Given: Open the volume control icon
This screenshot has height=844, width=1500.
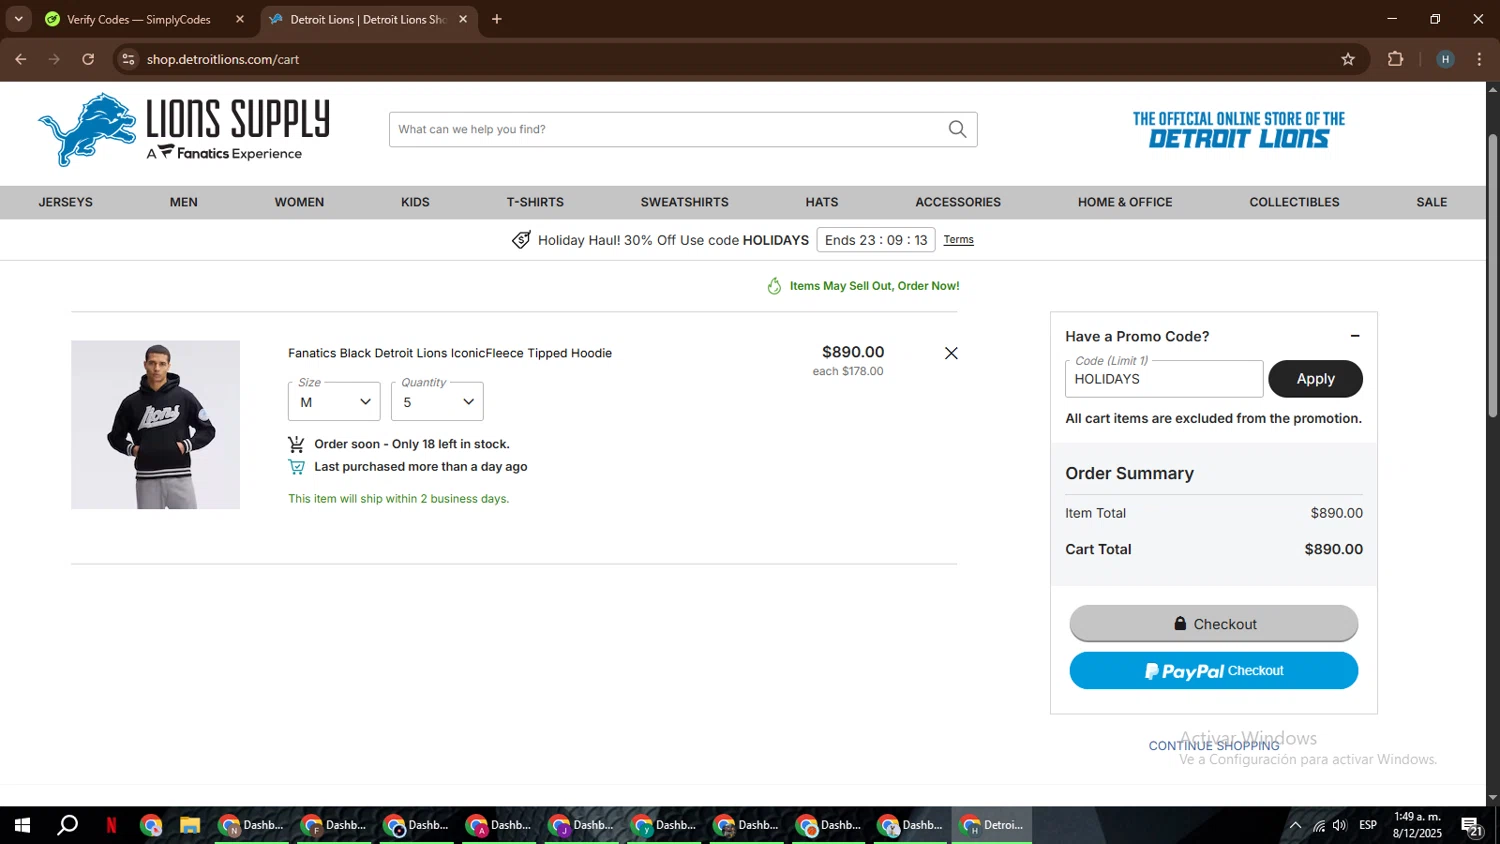Looking at the screenshot, I should (x=1340, y=825).
